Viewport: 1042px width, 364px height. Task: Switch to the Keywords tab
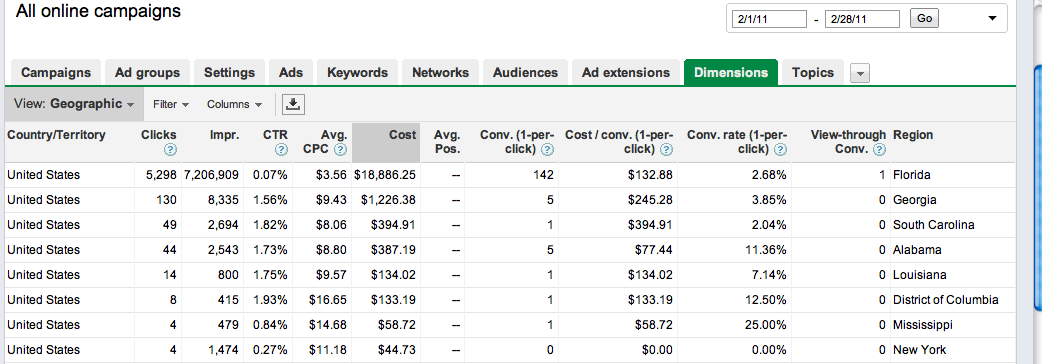coord(358,73)
